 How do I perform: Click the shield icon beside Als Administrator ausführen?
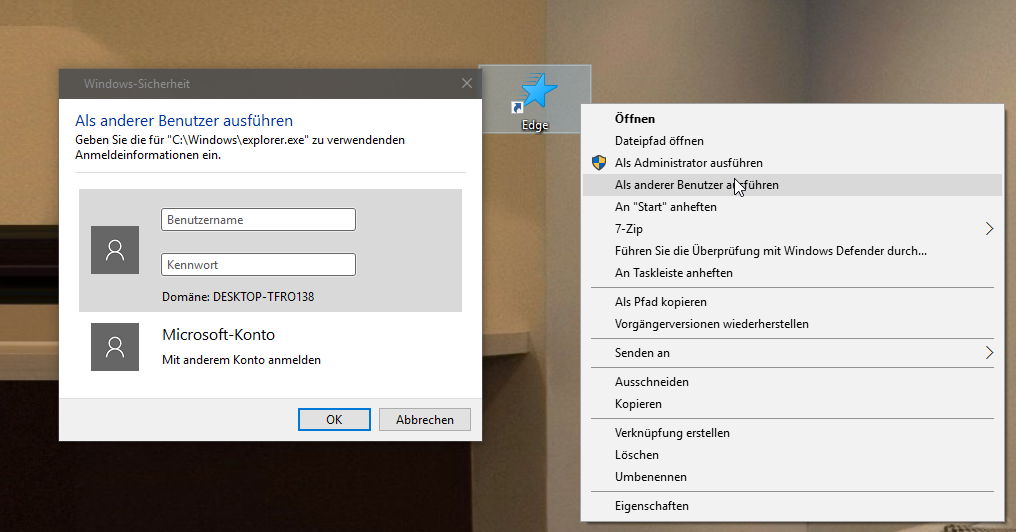pos(599,163)
